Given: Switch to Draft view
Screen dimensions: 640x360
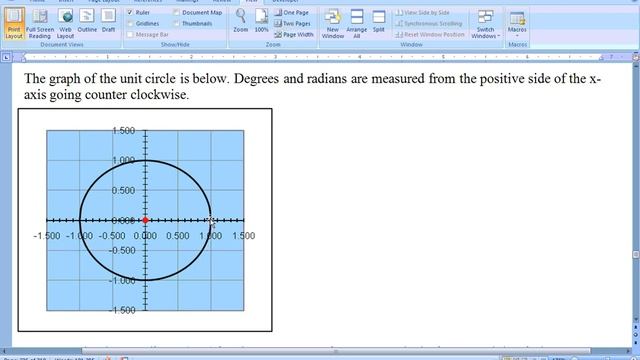Looking at the screenshot, I should 108,20.
